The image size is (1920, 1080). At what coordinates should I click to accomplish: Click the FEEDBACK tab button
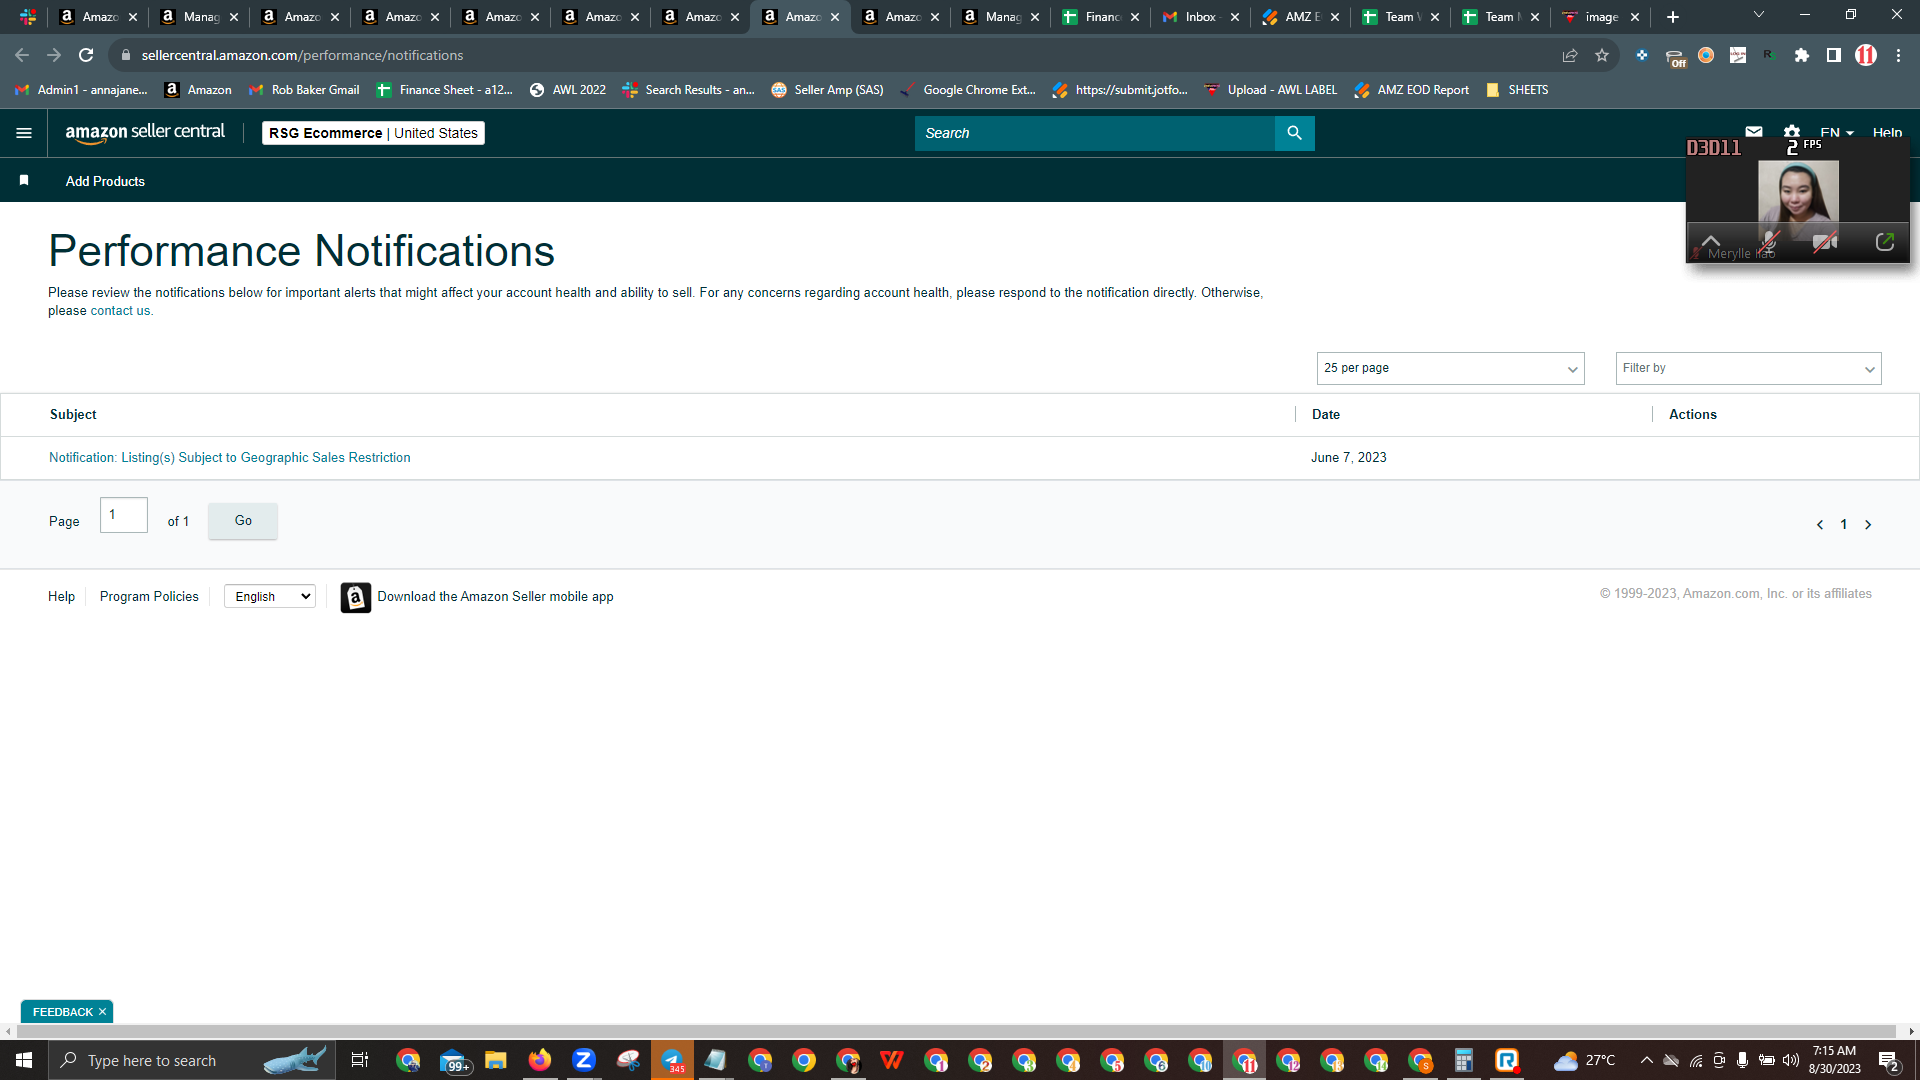point(62,1012)
